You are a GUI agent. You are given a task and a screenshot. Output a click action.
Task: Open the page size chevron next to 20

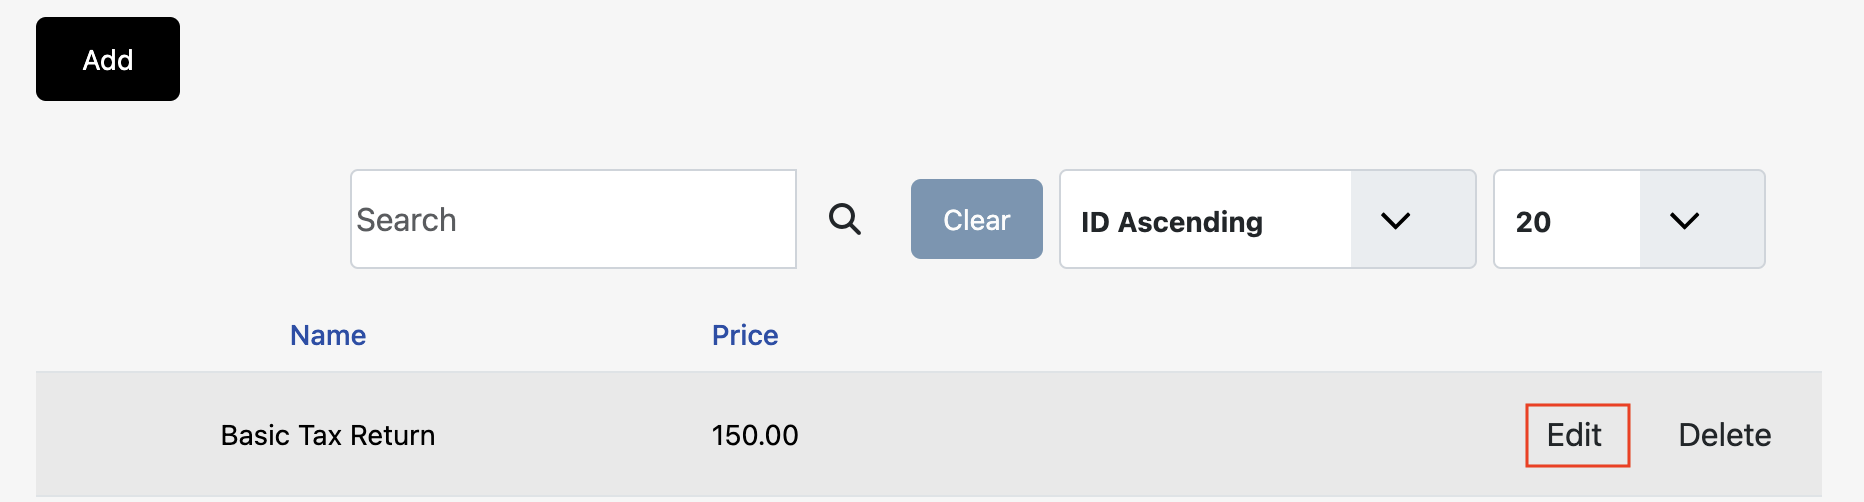1685,220
